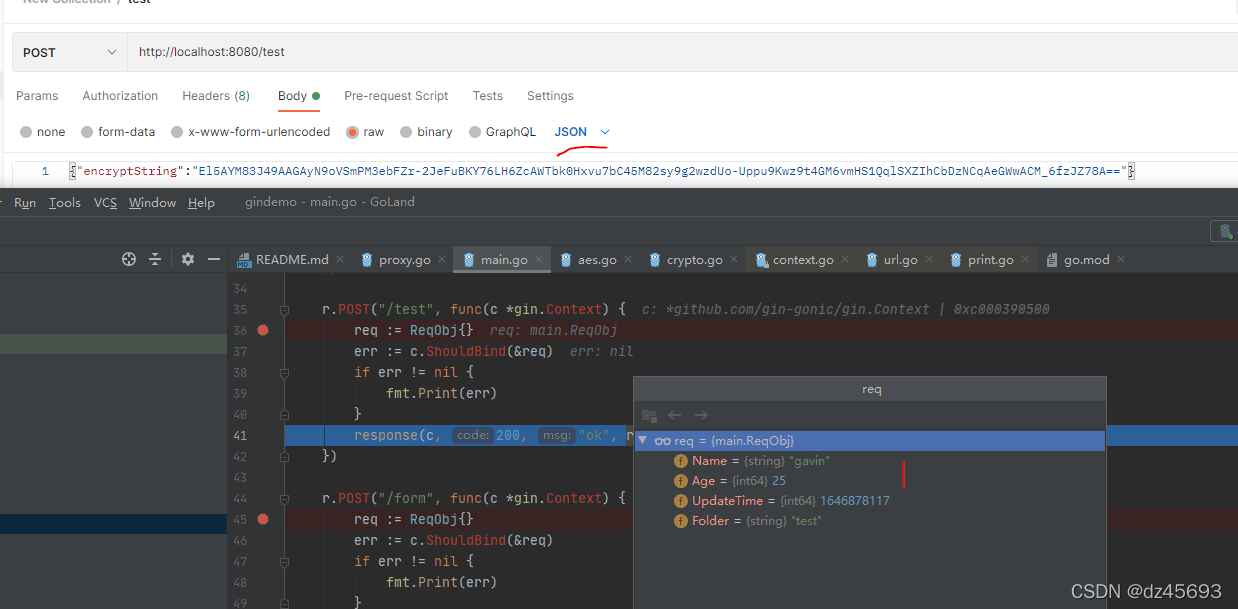Image resolution: width=1238 pixels, height=609 pixels.
Task: Select the binary body option
Action: click(406, 132)
